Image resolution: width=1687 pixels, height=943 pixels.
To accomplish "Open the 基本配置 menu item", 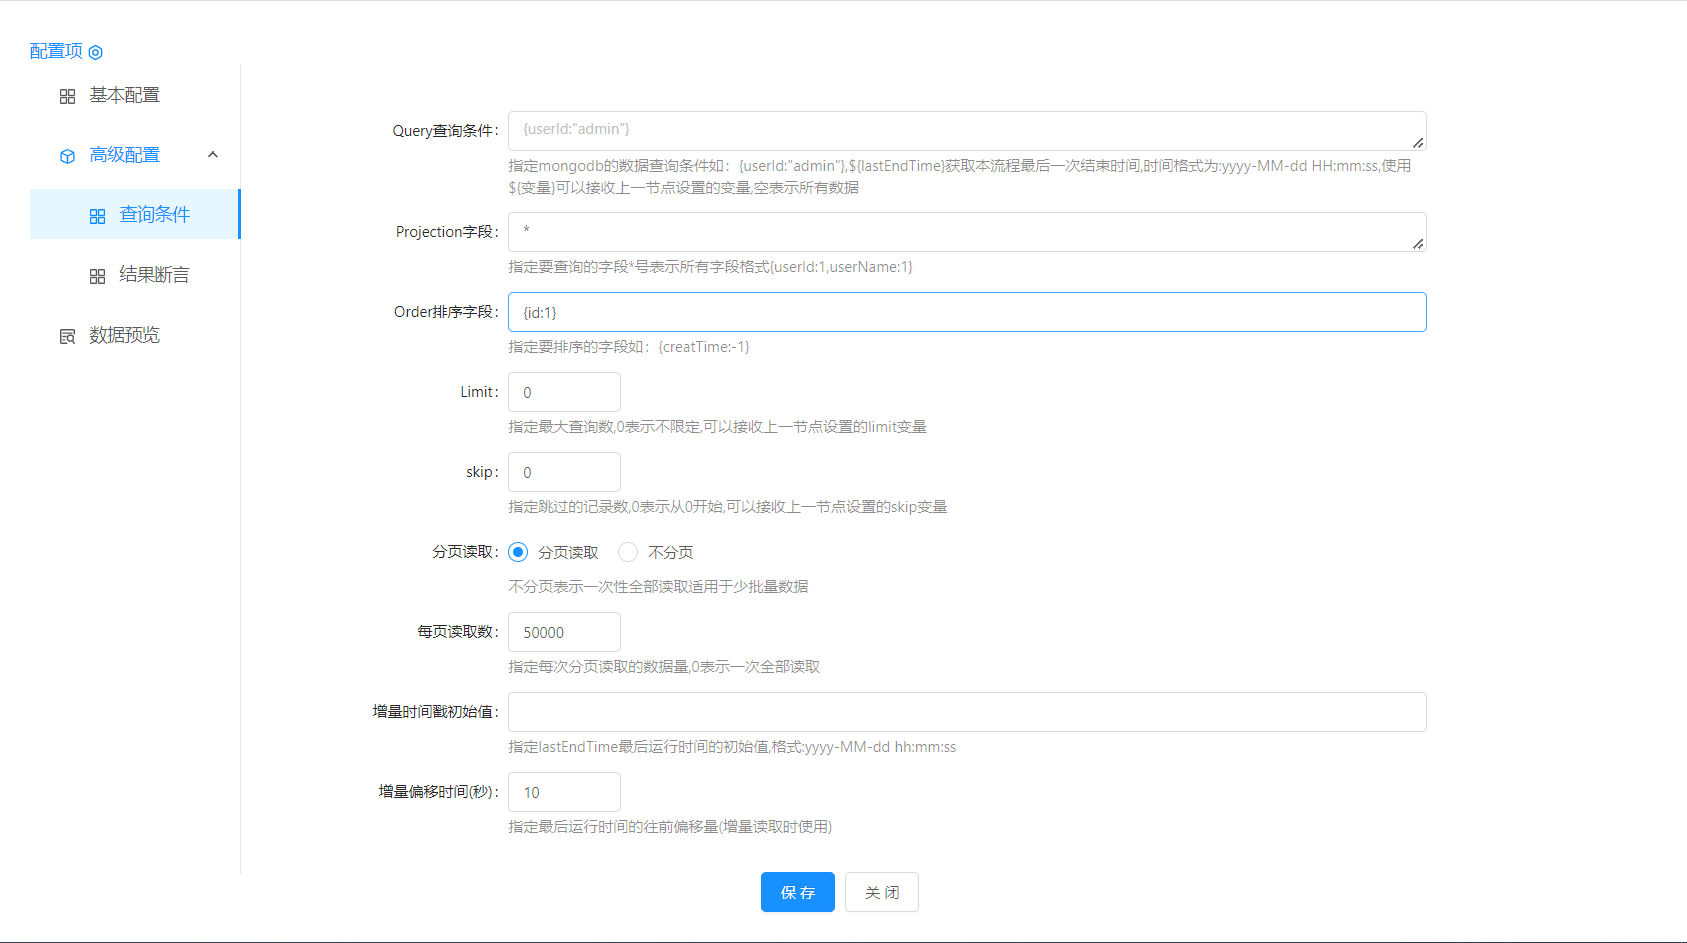I will point(124,95).
